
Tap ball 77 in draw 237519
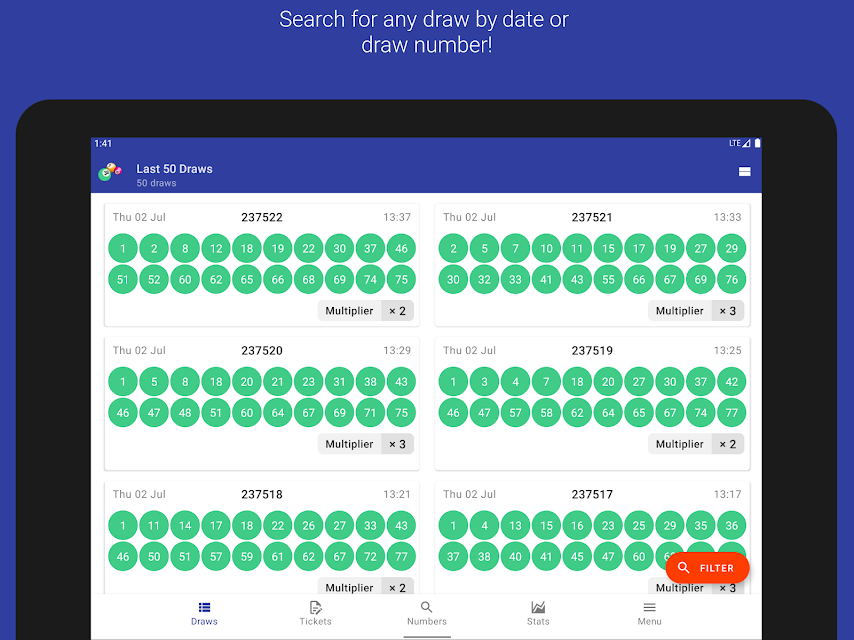[x=731, y=412]
